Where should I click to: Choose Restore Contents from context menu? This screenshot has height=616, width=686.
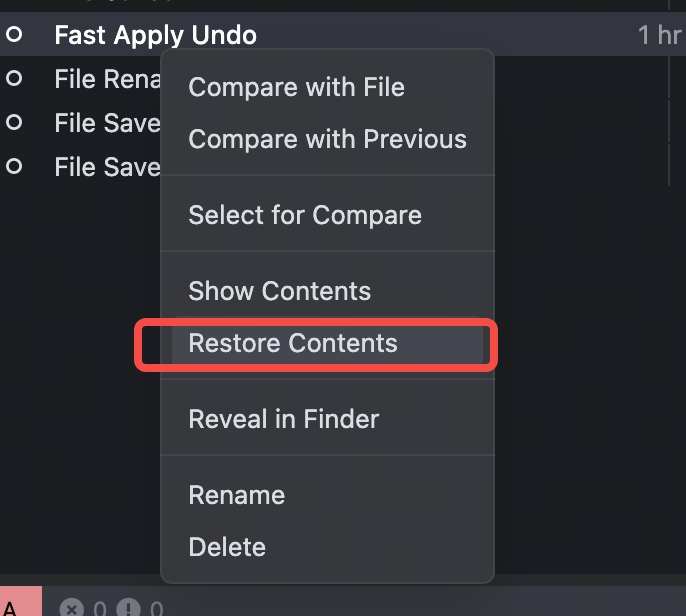coord(293,343)
